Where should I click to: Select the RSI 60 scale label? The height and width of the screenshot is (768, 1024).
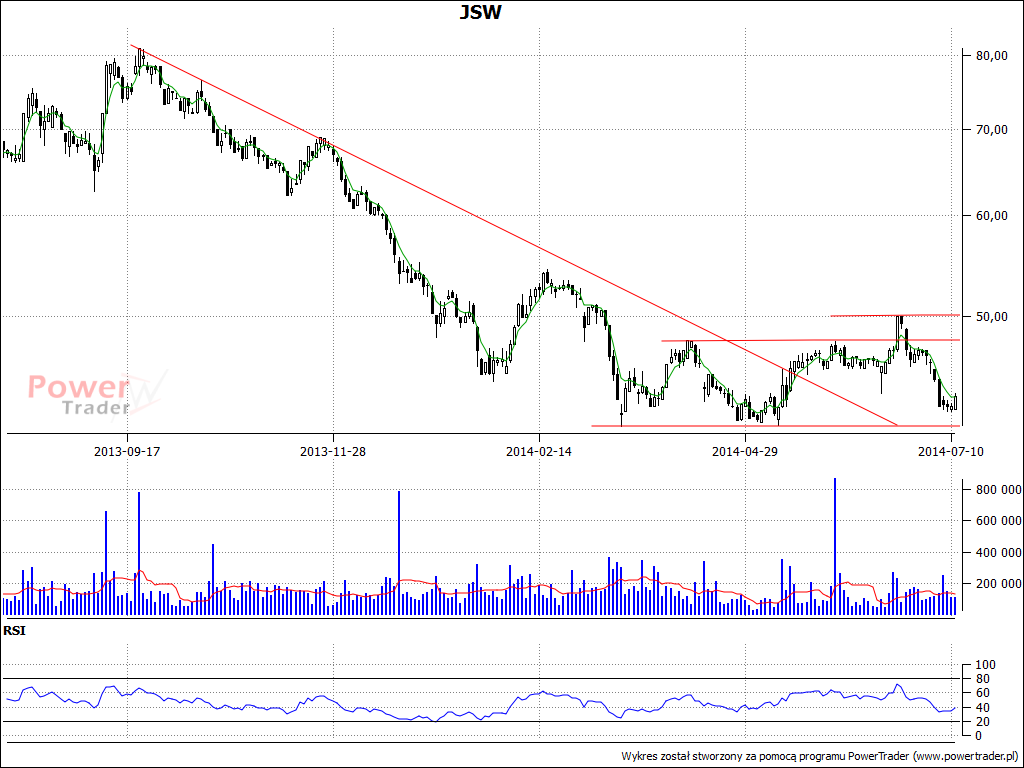[982, 693]
